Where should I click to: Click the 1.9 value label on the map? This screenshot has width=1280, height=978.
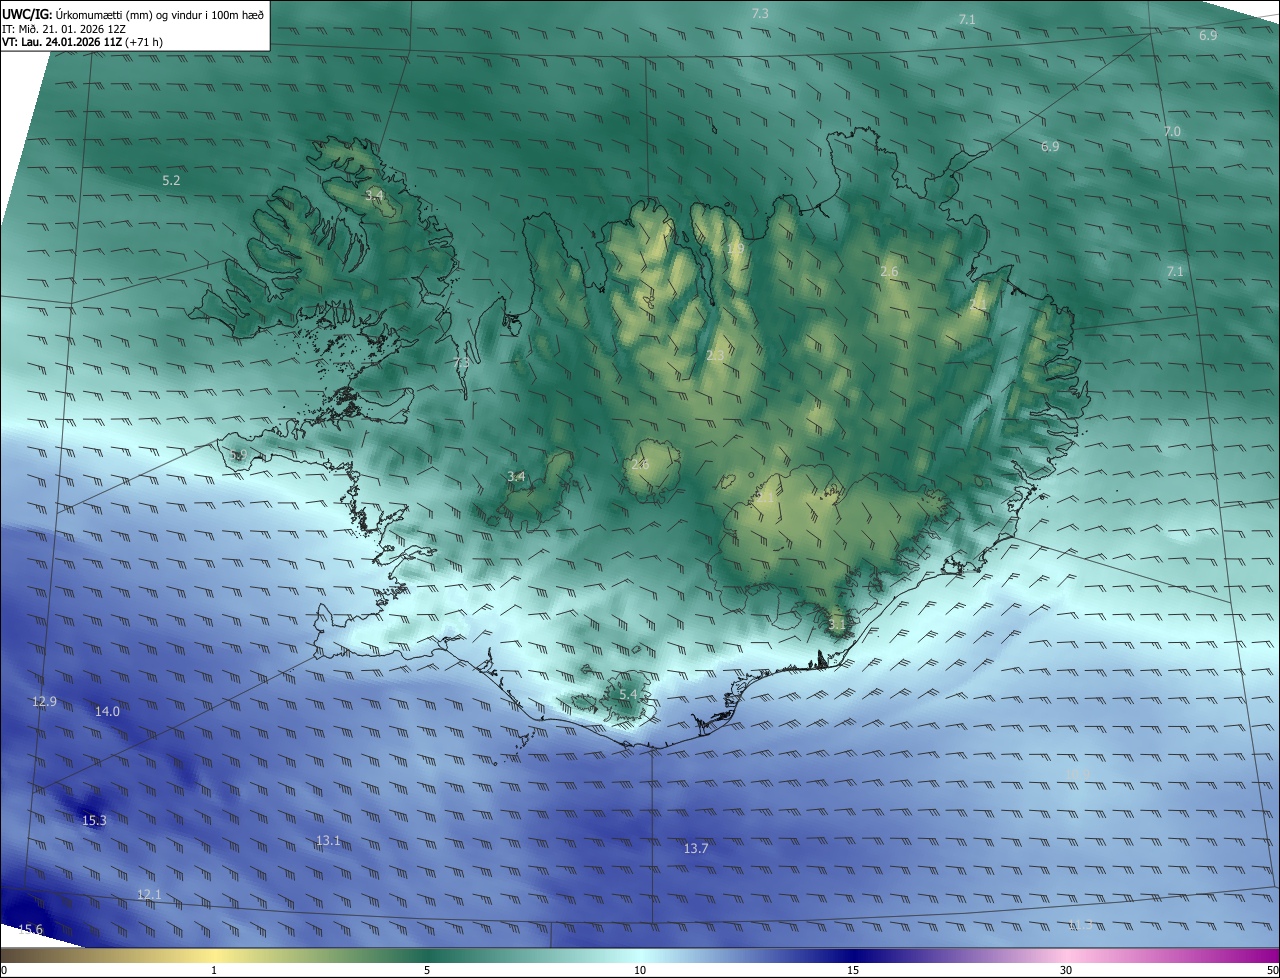(735, 249)
